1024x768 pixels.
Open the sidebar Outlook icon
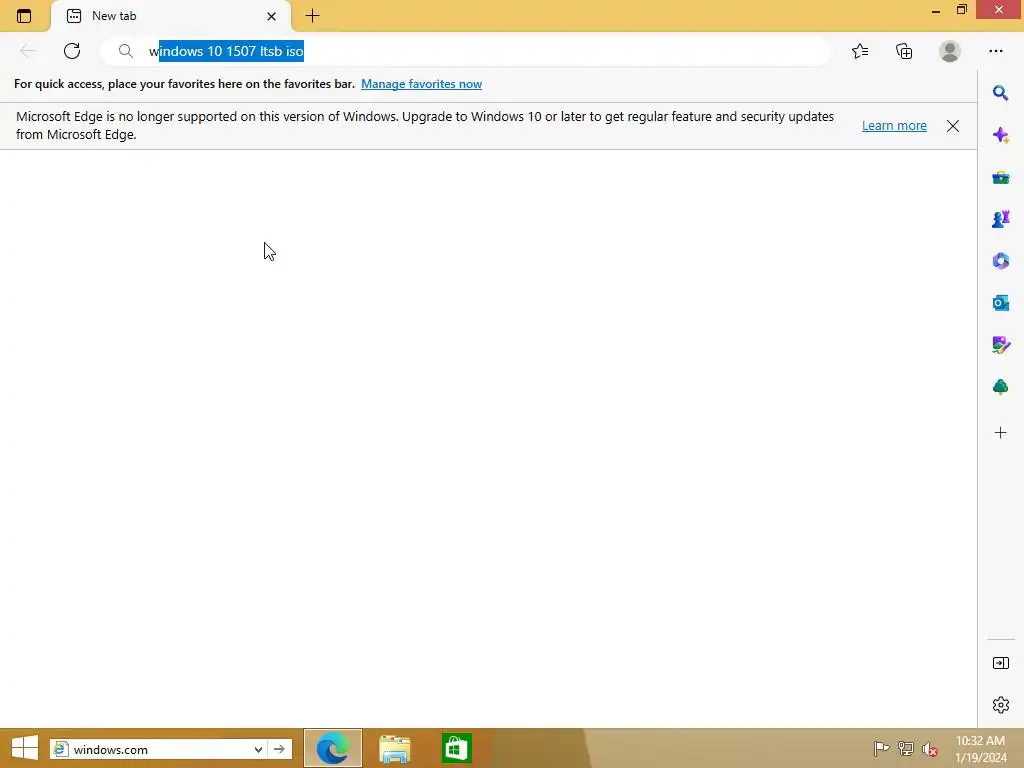pyautogui.click(x=1000, y=302)
